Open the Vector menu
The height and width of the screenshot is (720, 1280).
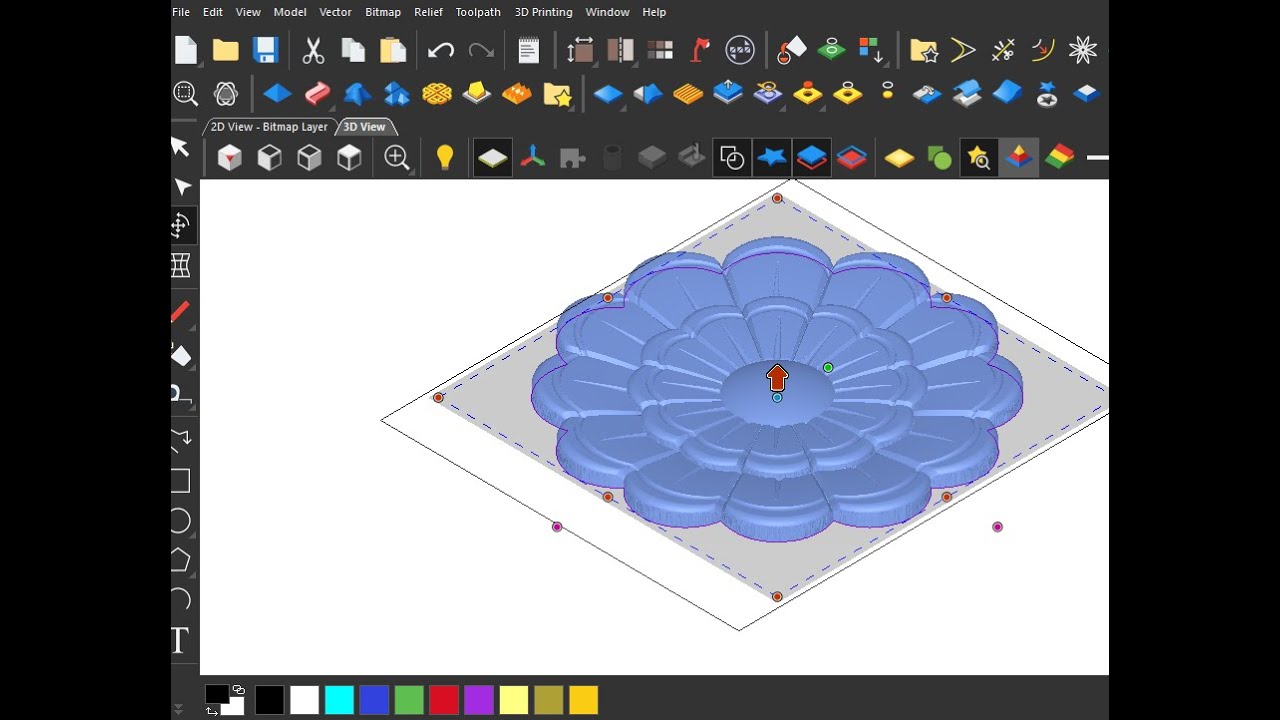(336, 12)
